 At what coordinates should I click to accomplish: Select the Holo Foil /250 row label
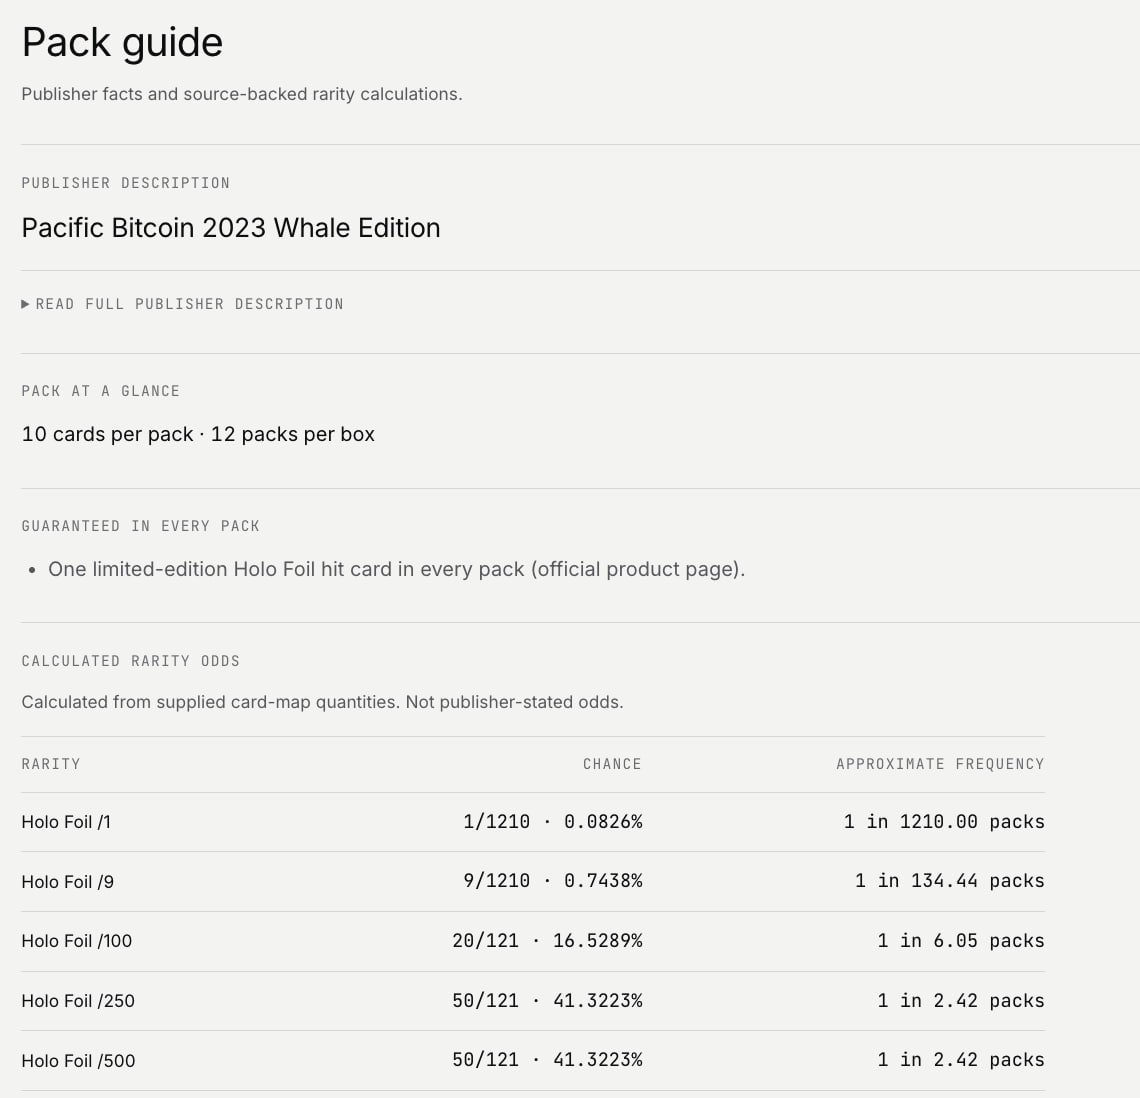(x=78, y=1001)
